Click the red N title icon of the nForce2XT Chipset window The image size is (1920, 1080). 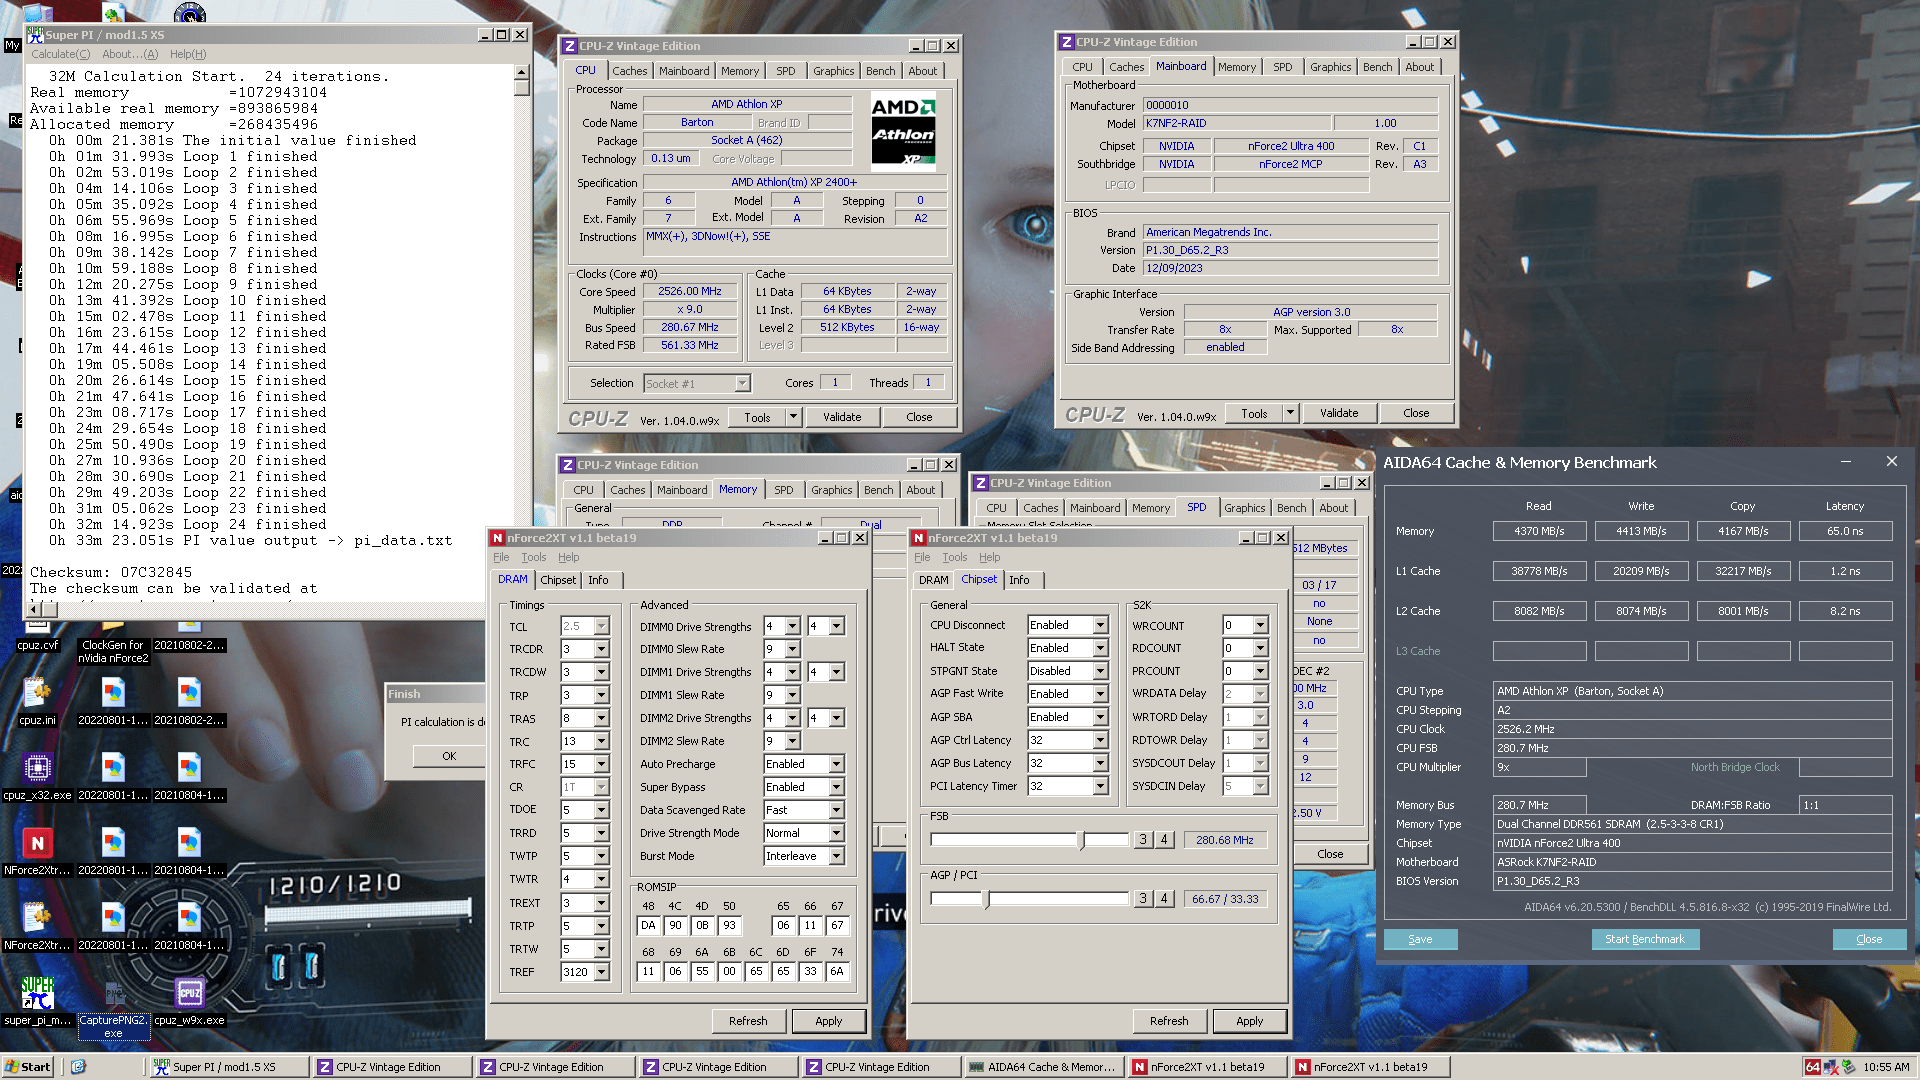tap(918, 538)
